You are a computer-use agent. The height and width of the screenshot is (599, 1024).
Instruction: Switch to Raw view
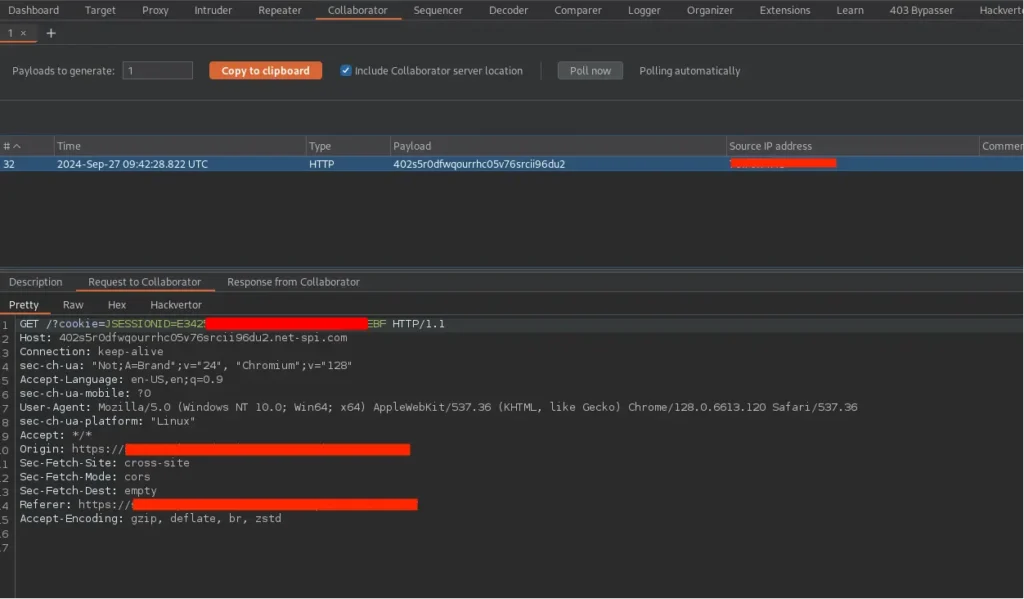coord(73,305)
